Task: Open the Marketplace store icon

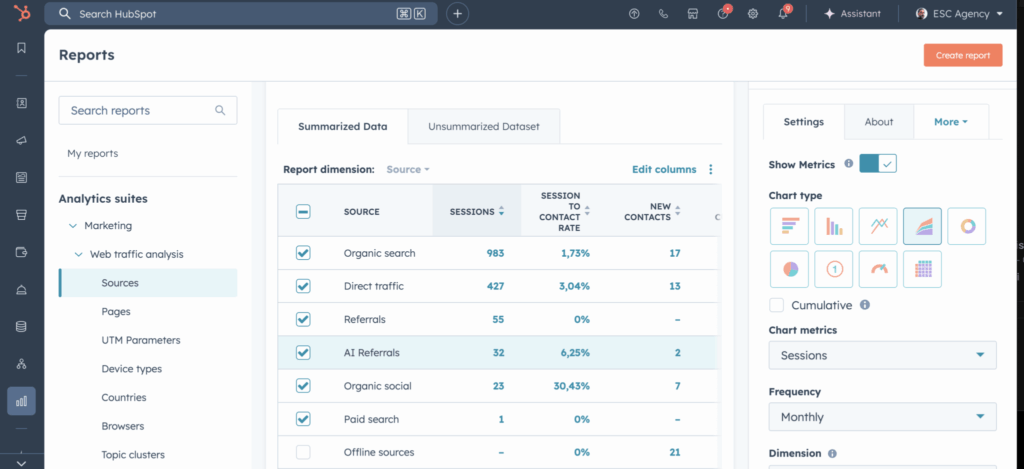Action: coord(693,14)
